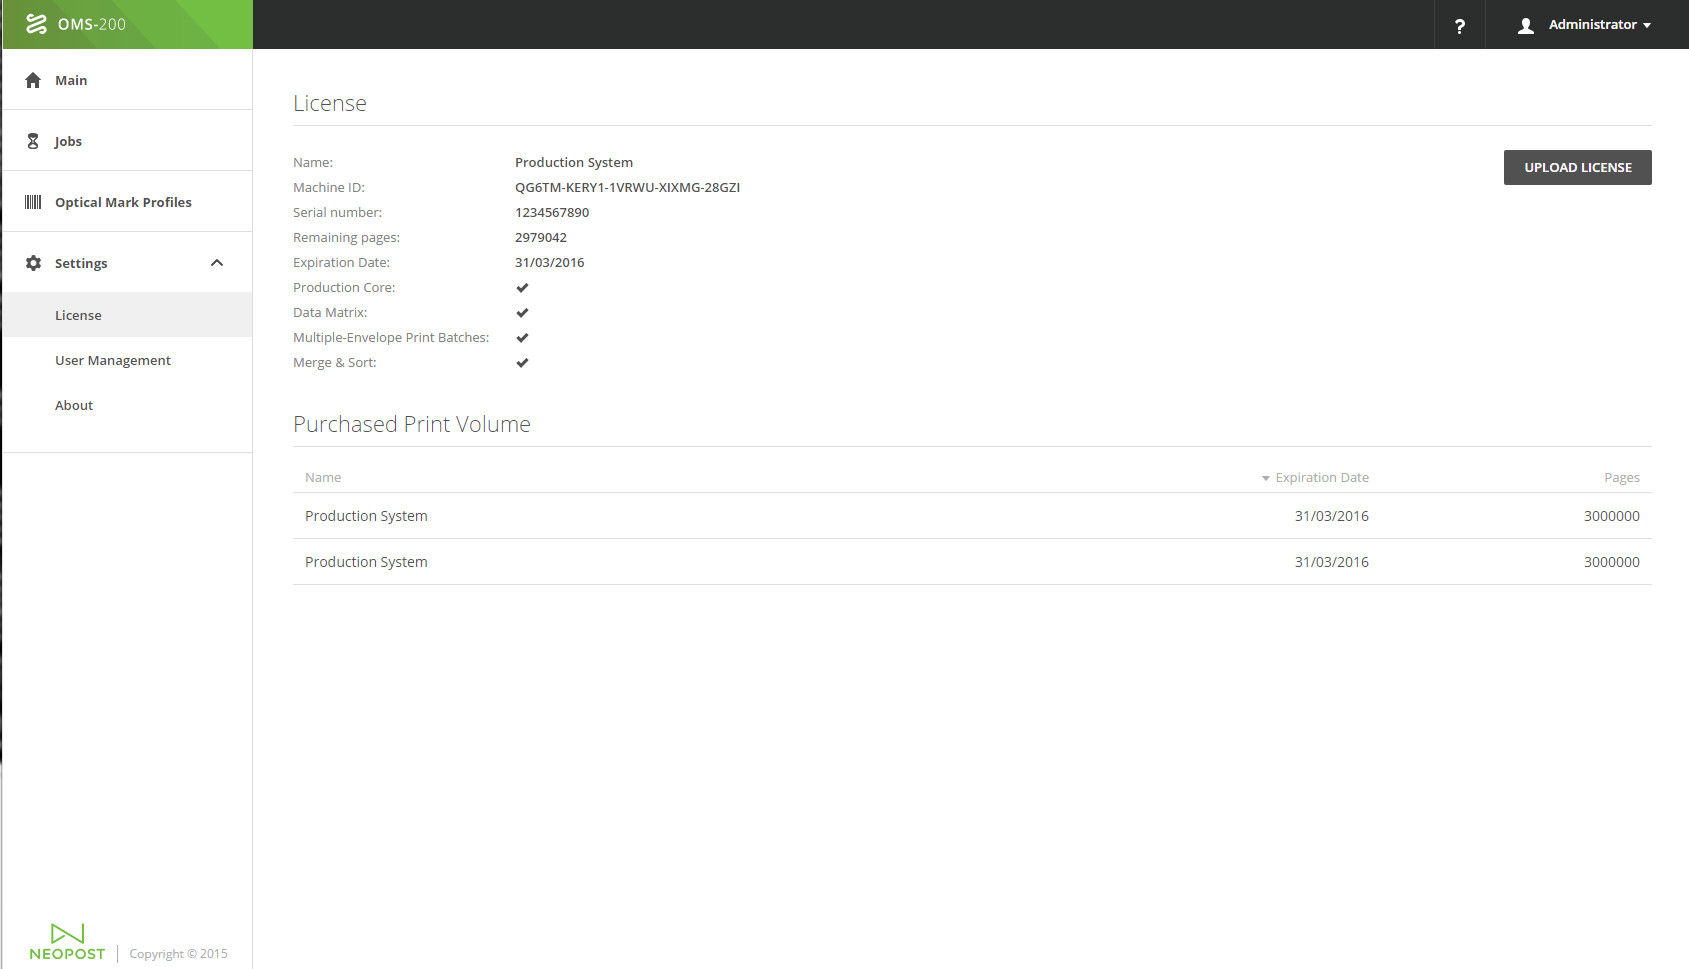Open the Administrator dropdown arrow
This screenshot has height=969, width=1689.
coord(1647,26)
